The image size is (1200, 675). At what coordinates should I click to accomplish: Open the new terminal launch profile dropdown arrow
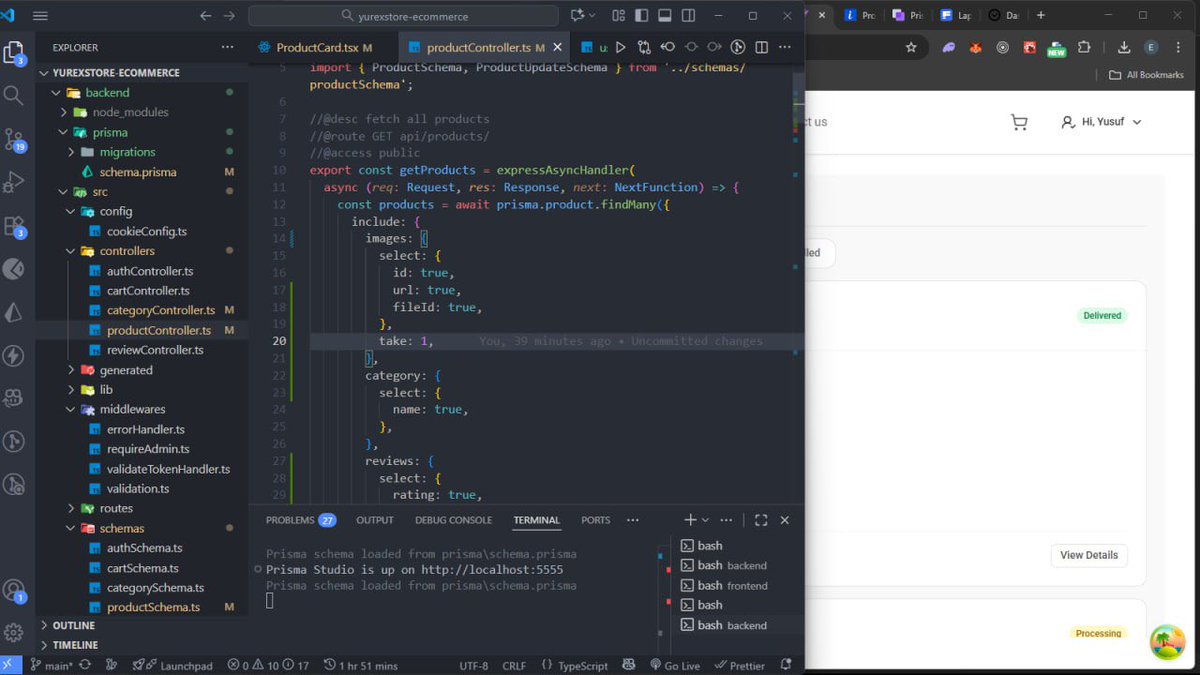coord(705,520)
